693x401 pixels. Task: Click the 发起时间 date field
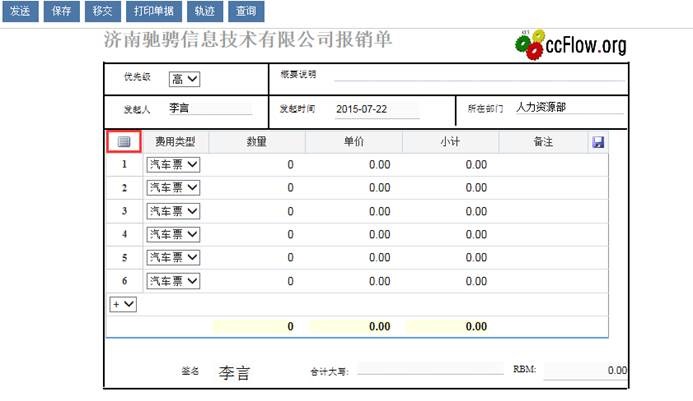[375, 108]
